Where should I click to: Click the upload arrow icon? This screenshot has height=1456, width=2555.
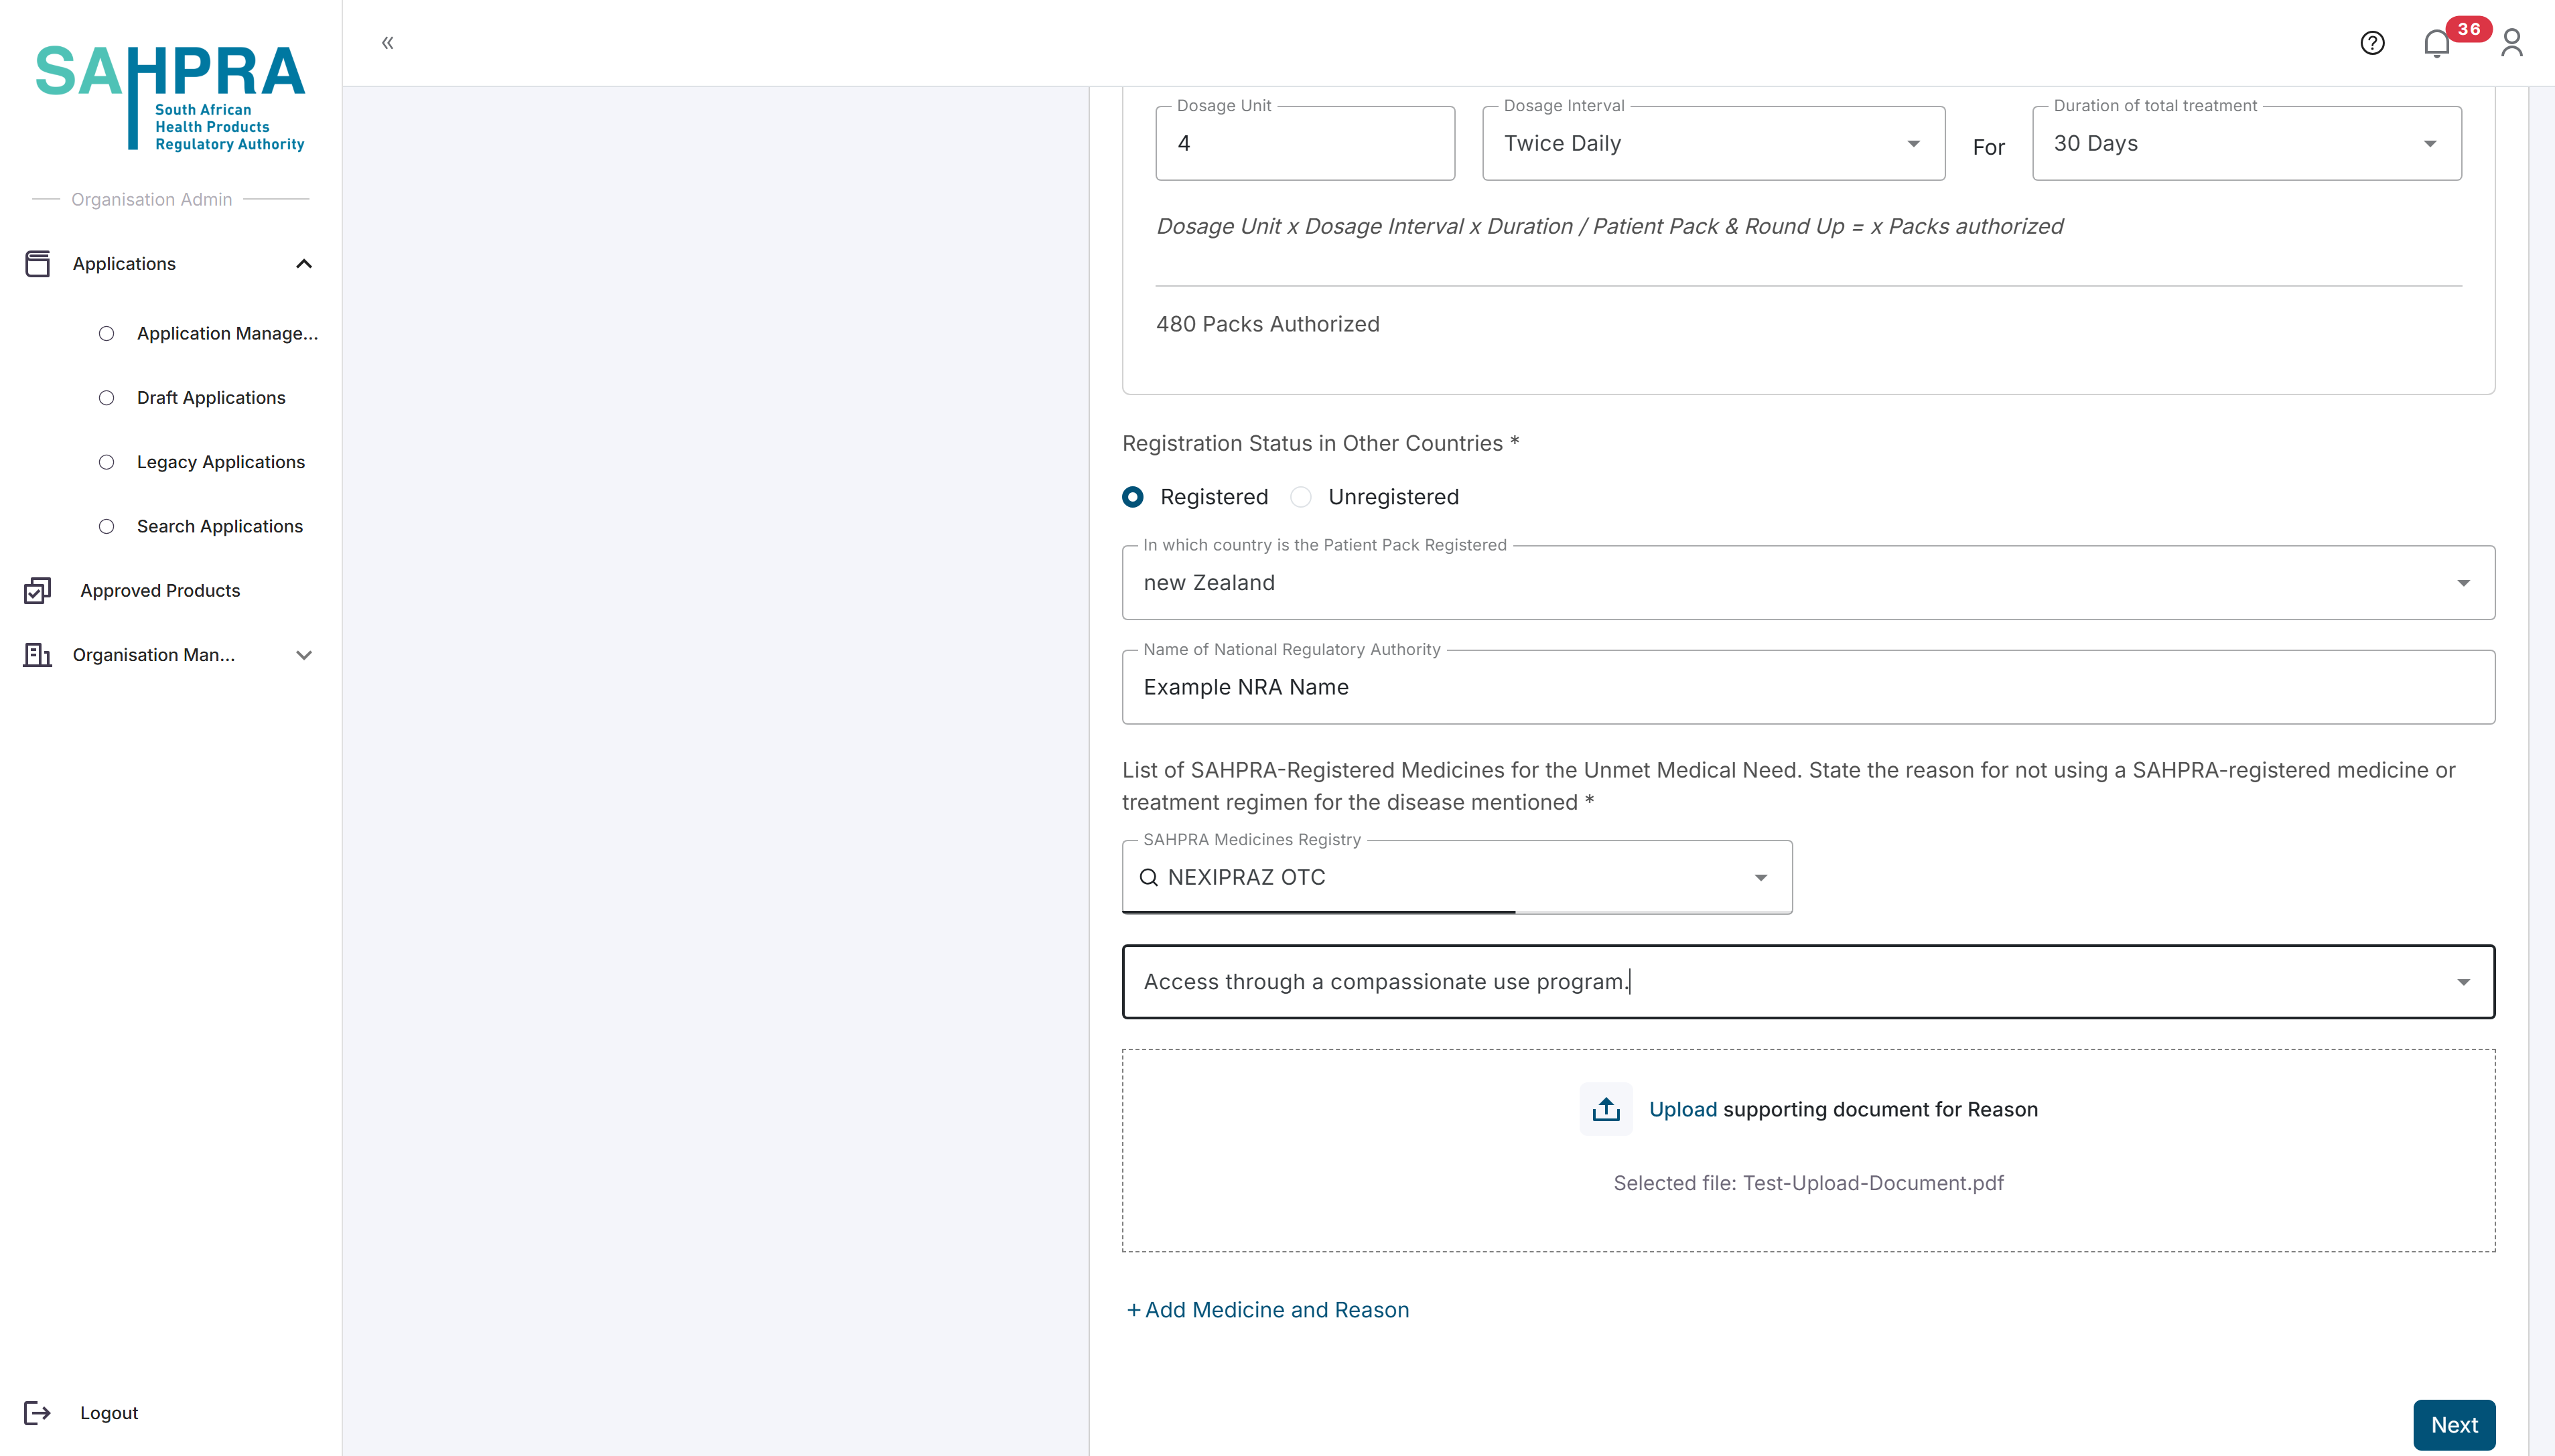[x=1606, y=1109]
